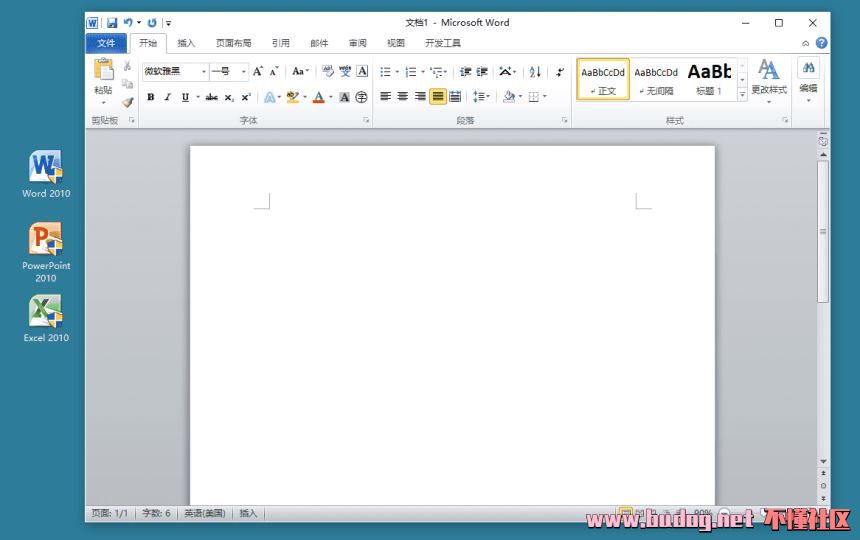This screenshot has height=540, width=860.
Task: Toggle superscript formatting
Action: [246, 97]
